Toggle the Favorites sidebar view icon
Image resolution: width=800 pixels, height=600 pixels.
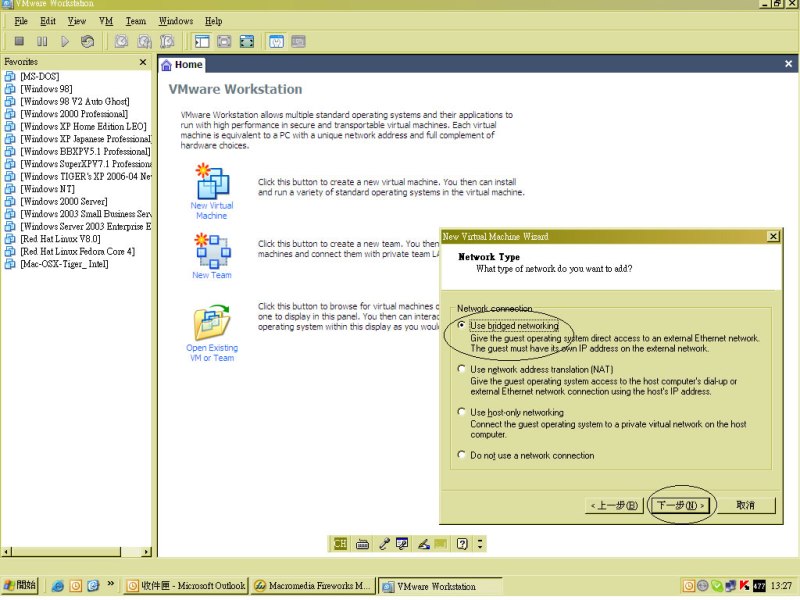click(202, 41)
